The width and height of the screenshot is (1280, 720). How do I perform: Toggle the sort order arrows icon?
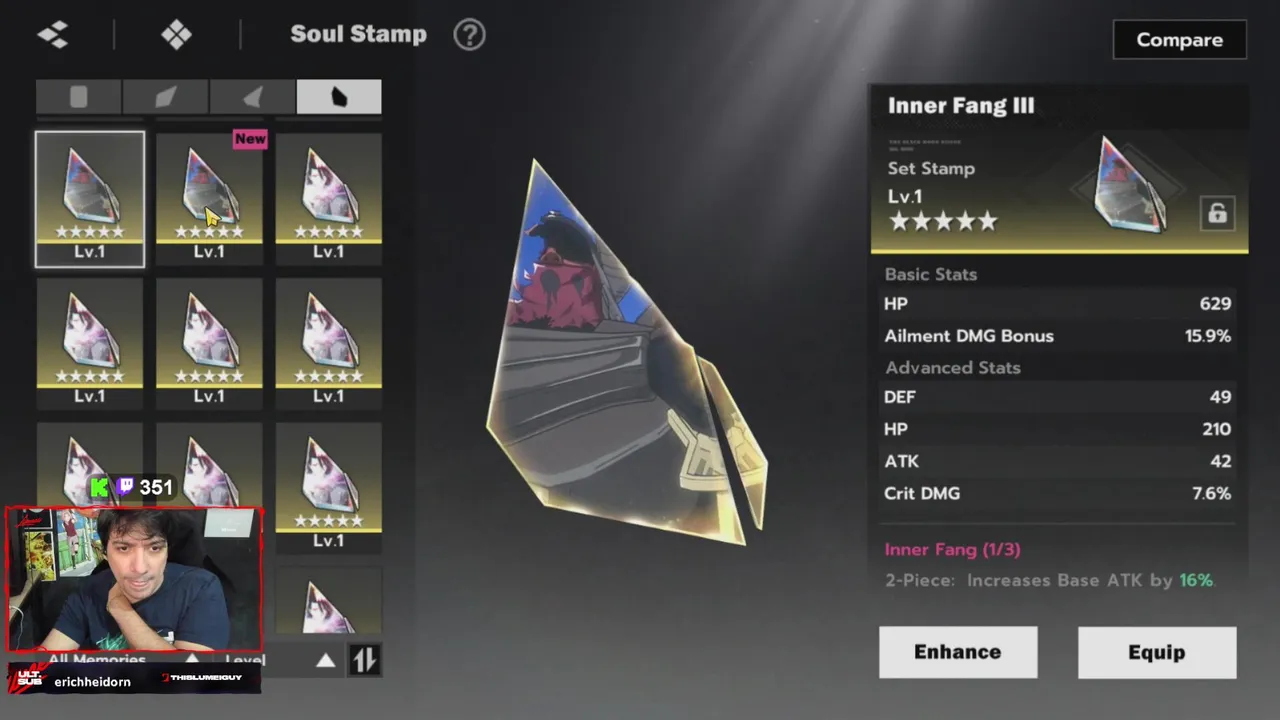364,660
